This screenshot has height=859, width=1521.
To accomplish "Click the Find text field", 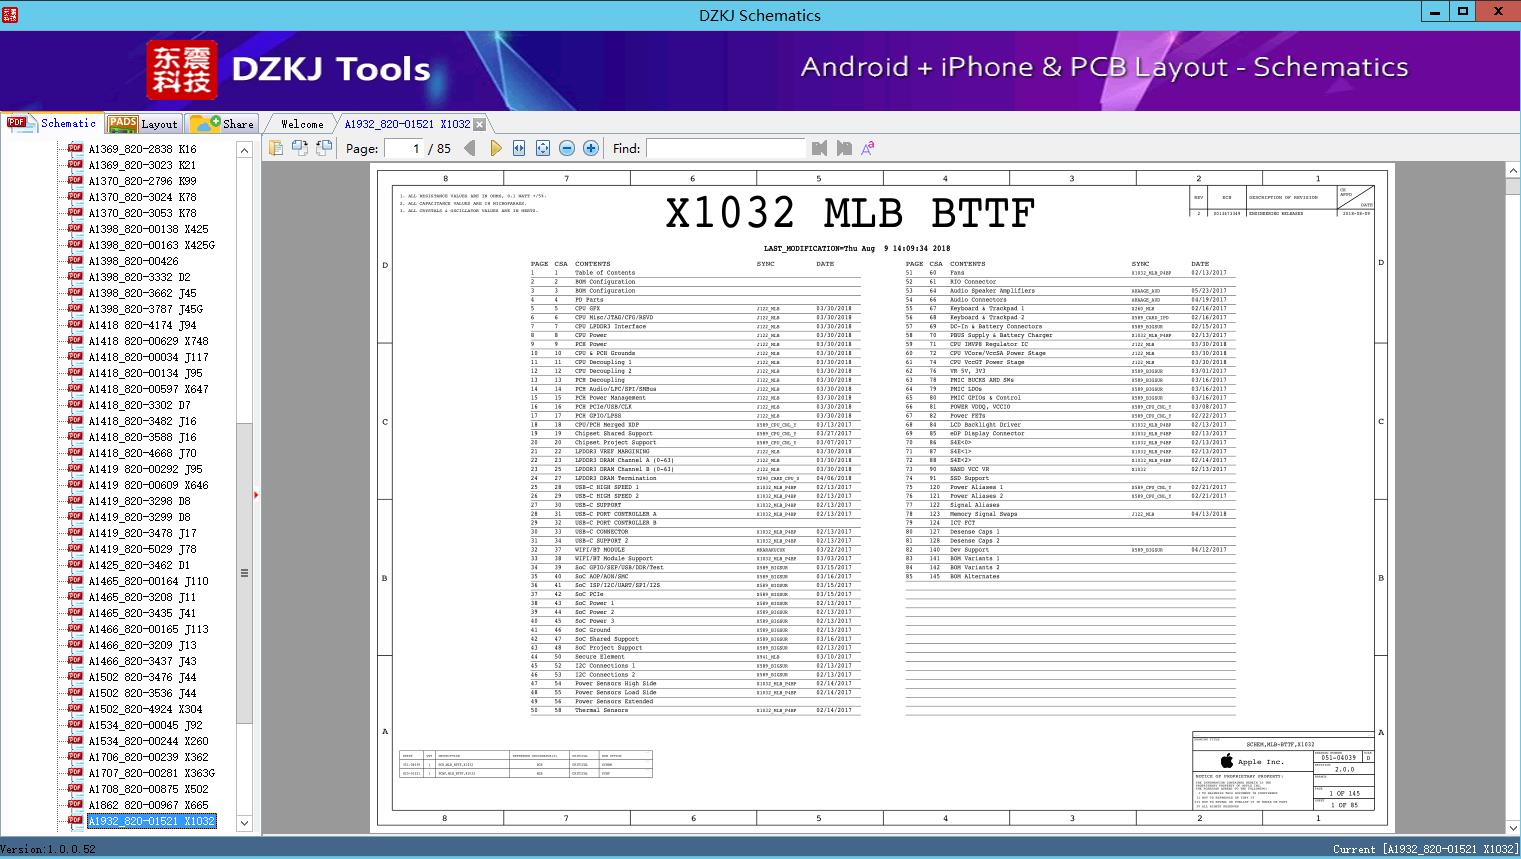I will point(725,148).
